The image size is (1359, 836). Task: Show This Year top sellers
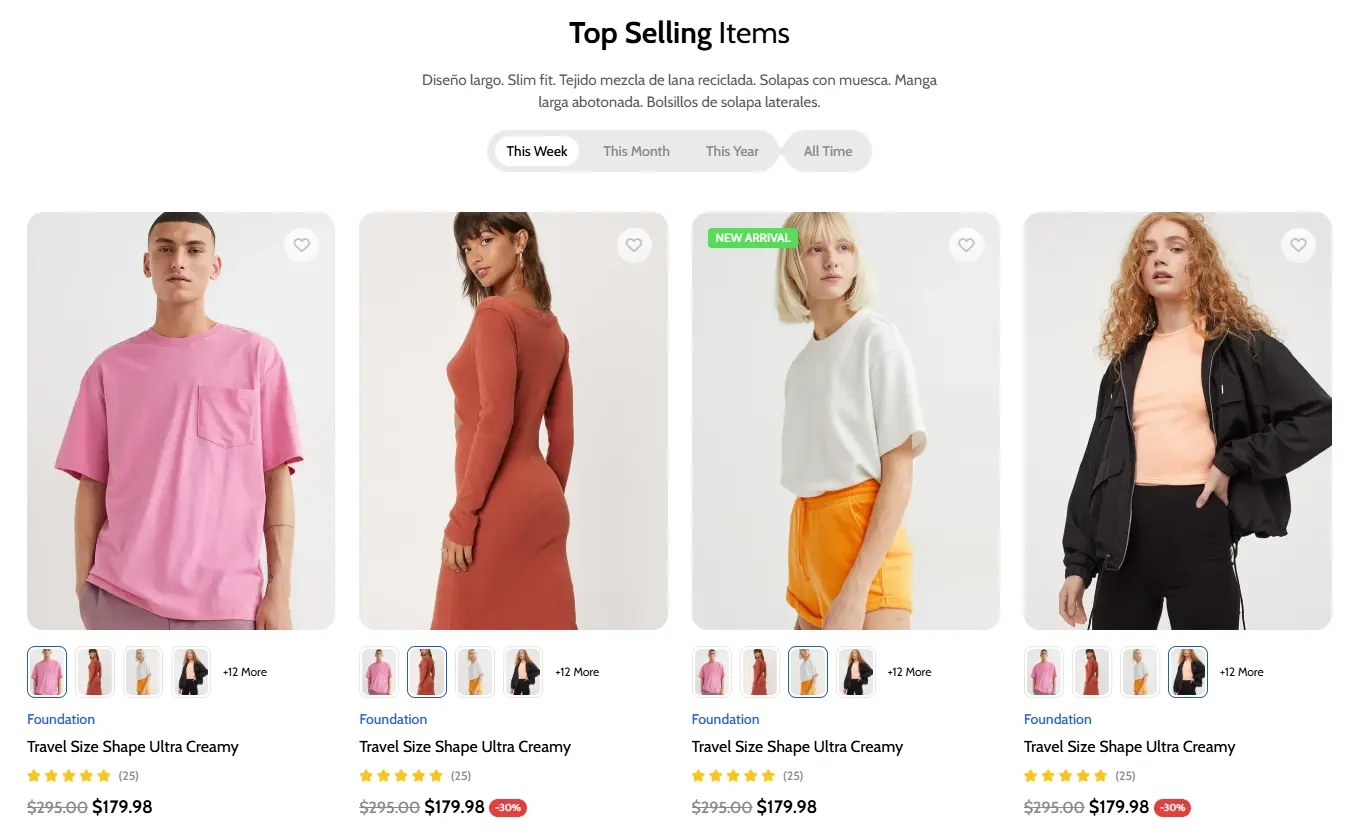(x=732, y=151)
